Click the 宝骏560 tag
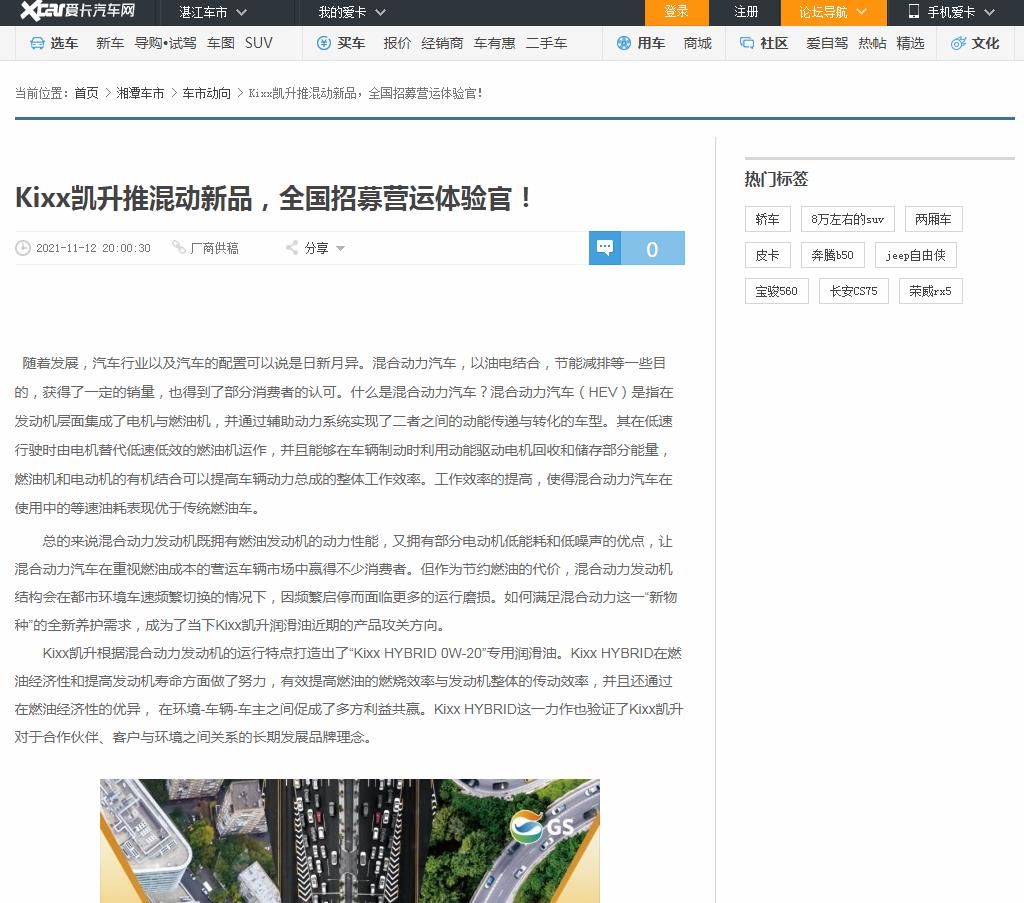1024x903 pixels. point(776,291)
